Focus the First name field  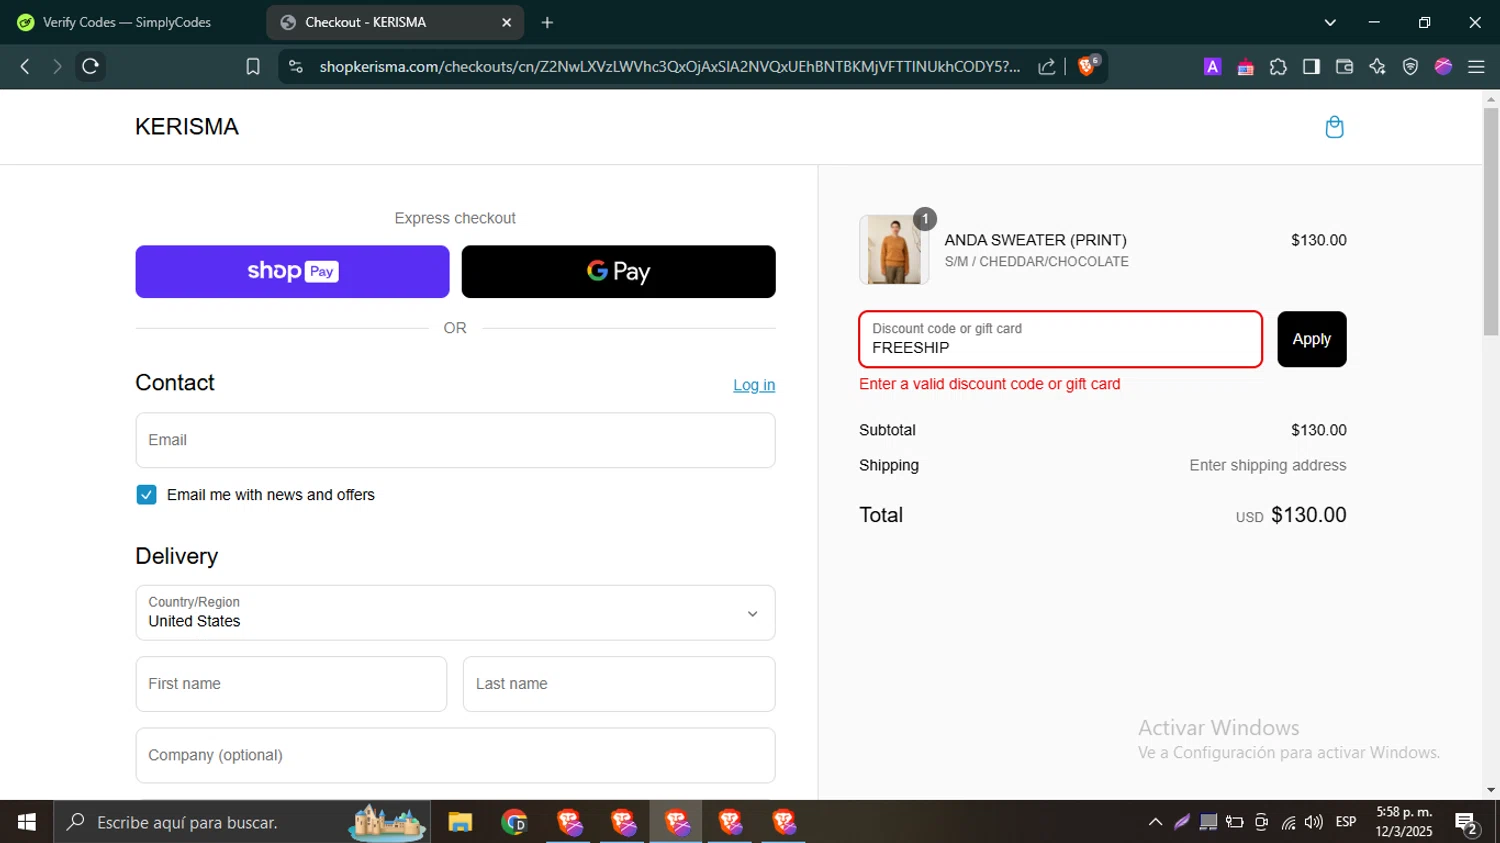pos(291,684)
